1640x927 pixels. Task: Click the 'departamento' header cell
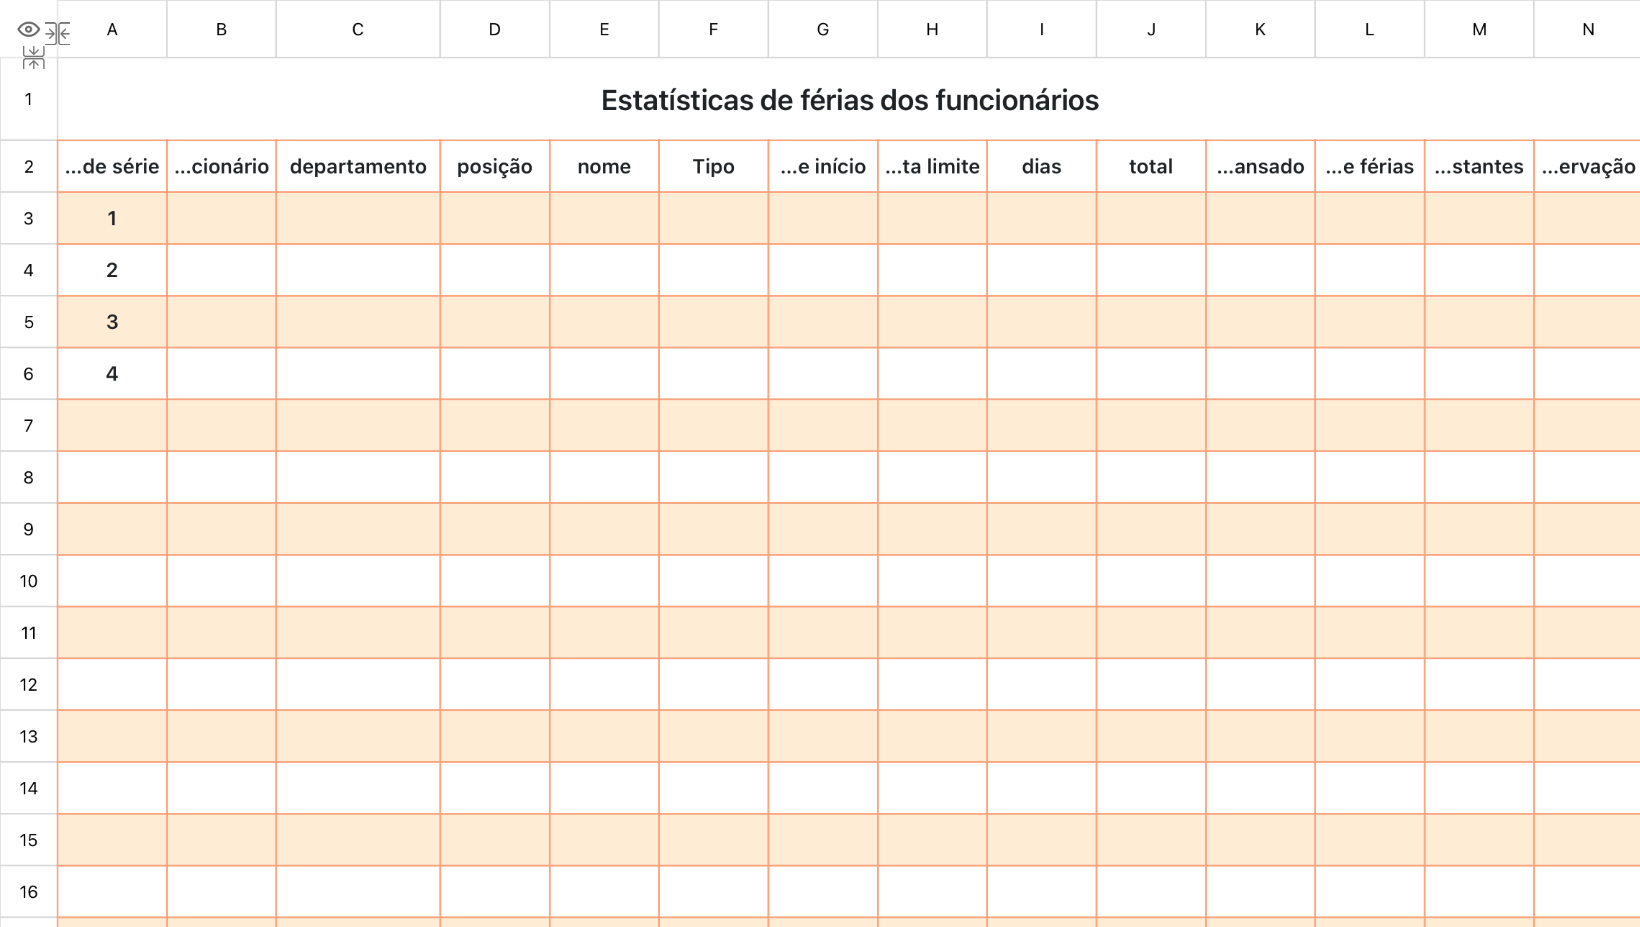coord(358,166)
